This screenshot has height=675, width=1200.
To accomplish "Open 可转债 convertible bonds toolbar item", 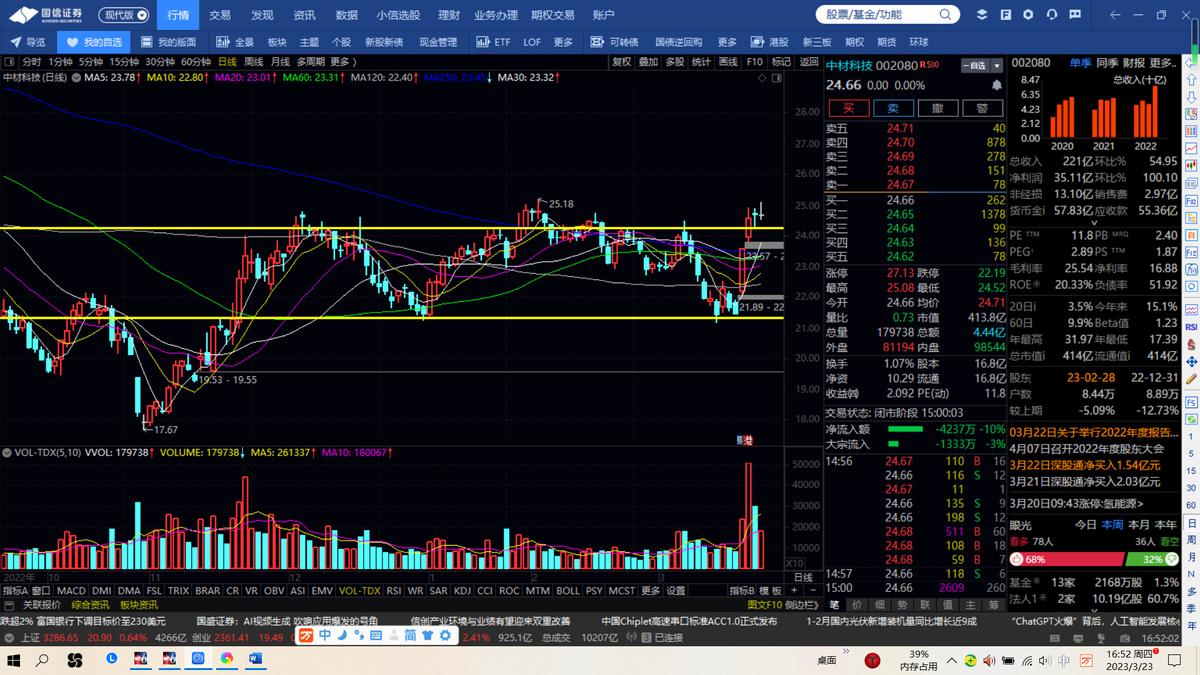I will point(613,42).
